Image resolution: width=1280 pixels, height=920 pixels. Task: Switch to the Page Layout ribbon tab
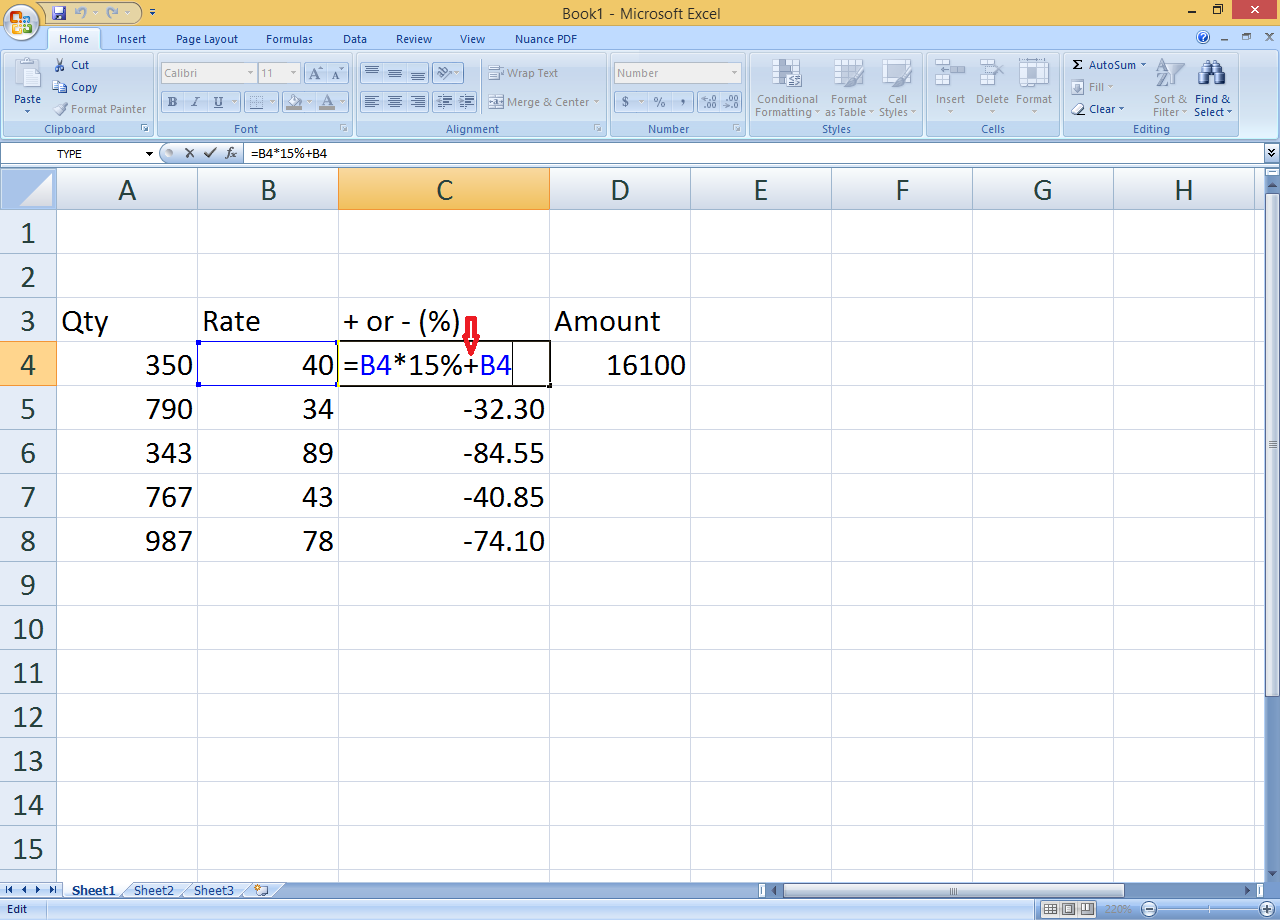(207, 39)
